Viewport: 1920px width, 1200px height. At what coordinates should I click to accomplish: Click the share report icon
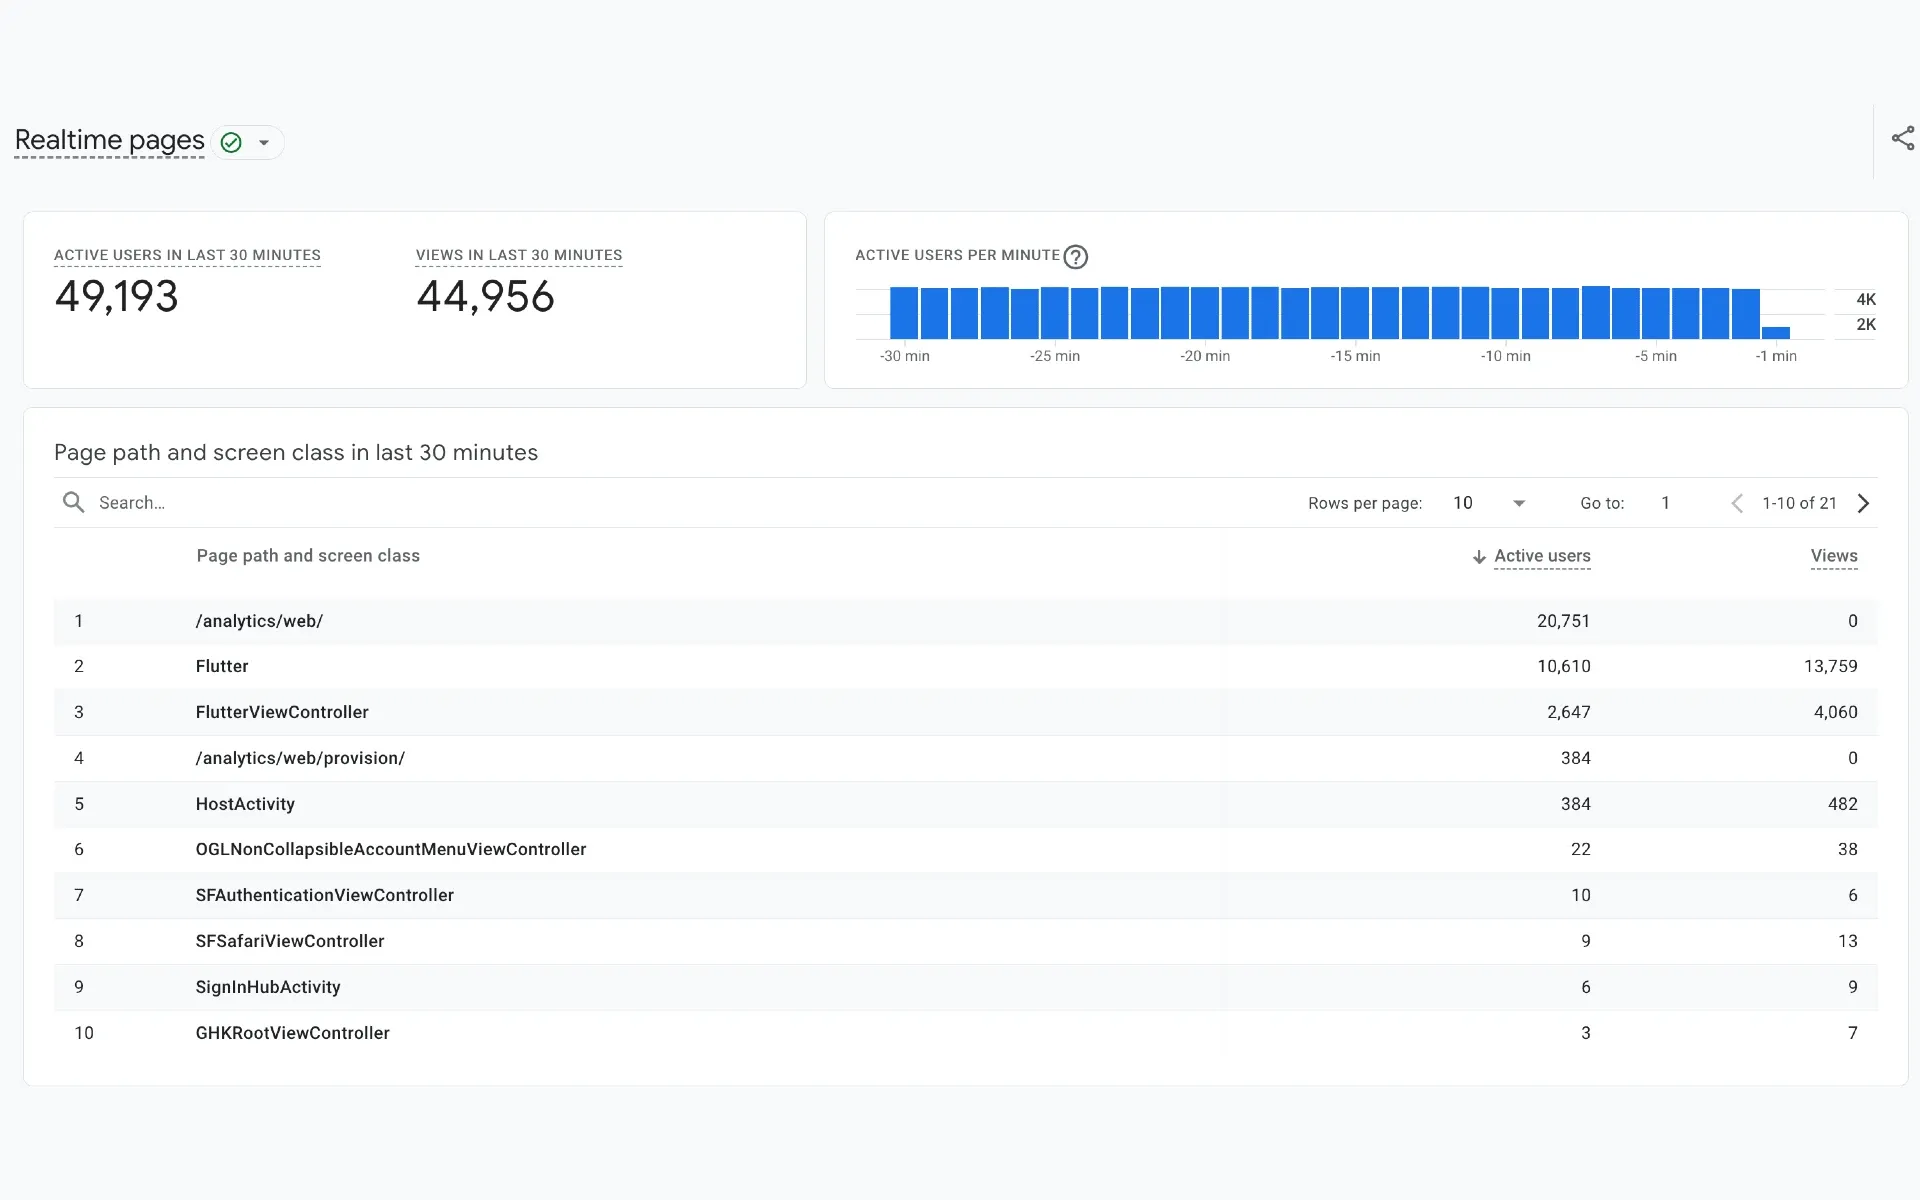[1902, 139]
